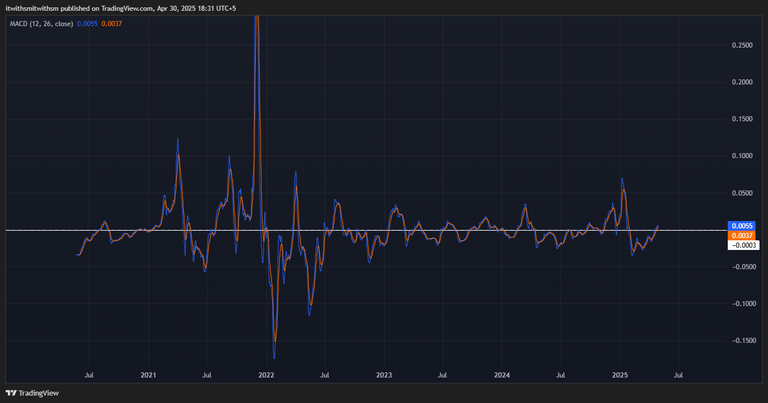Select the MACD (12, 26, close) indicator label
Viewport: 768px width, 403px height.
point(42,24)
